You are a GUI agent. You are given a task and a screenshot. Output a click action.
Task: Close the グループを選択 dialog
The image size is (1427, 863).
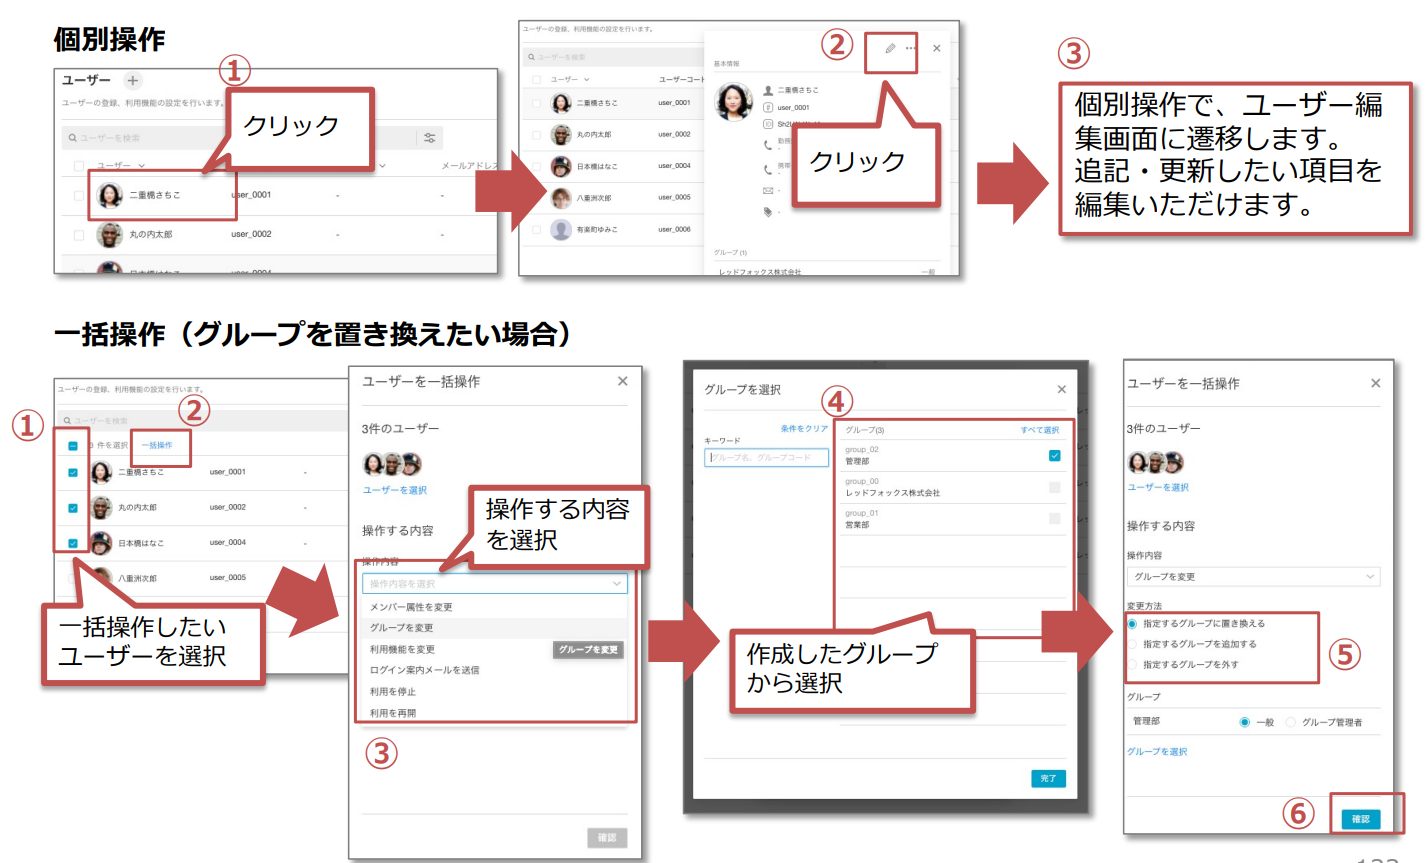pos(1061,389)
